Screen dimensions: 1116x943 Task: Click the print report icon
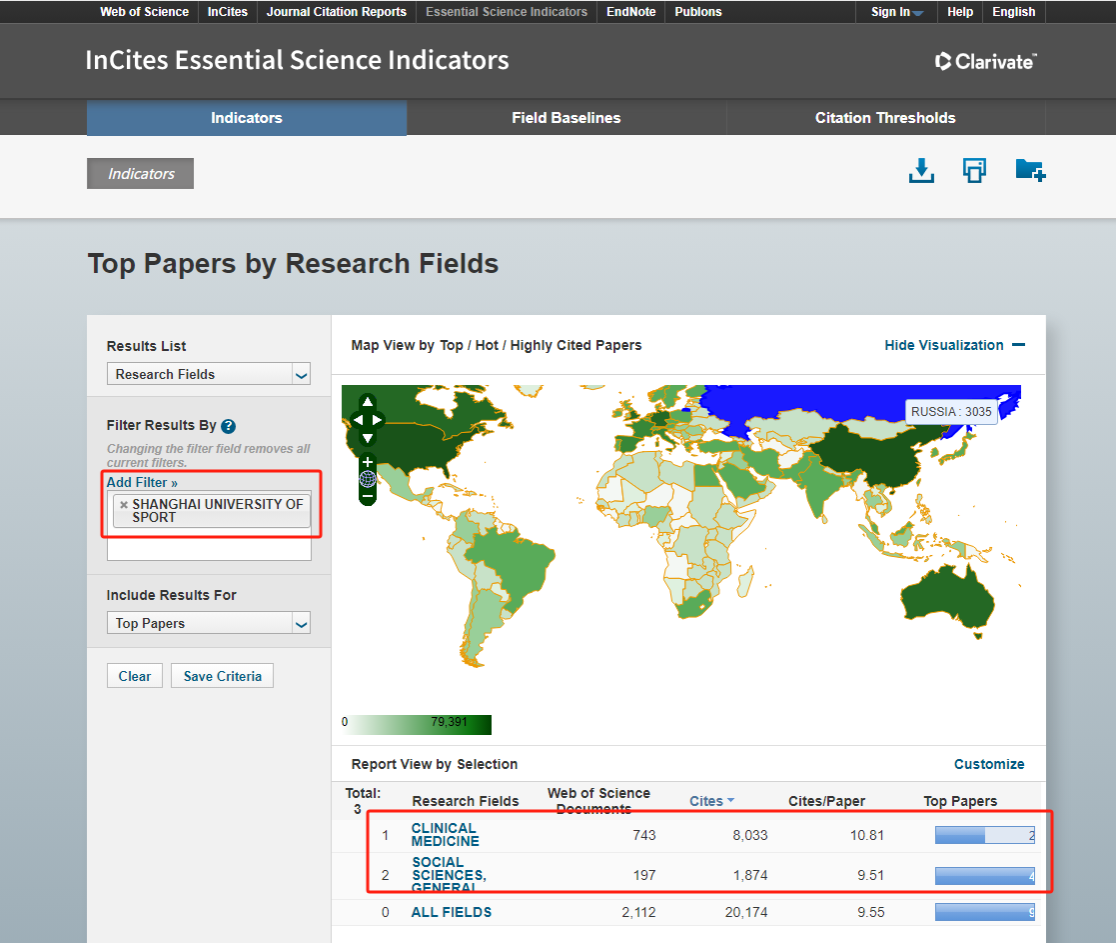[x=974, y=171]
